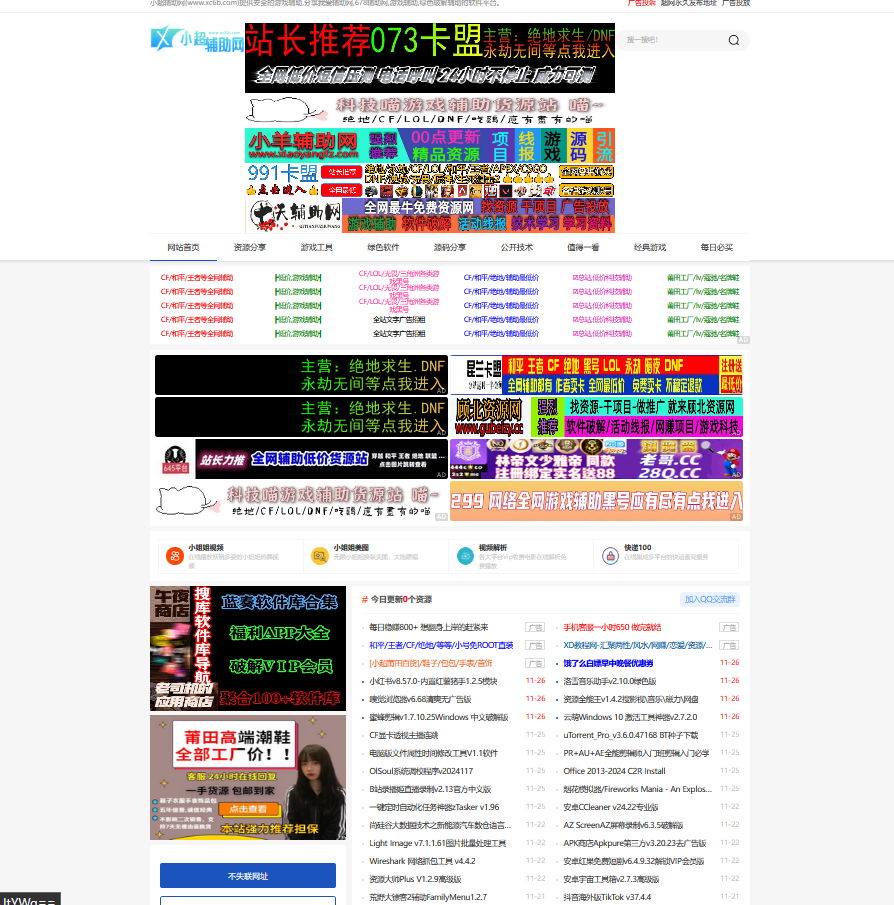Open the 资源分享 menu item
894x905 pixels.
click(x=250, y=248)
